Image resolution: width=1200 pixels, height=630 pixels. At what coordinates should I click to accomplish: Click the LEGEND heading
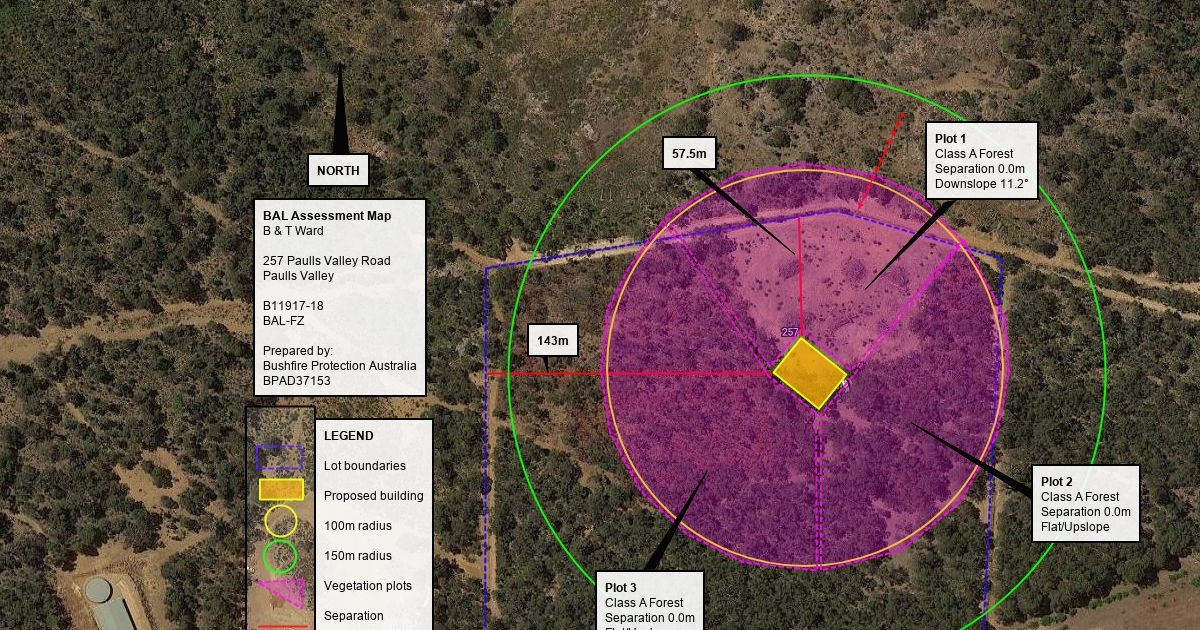pos(349,436)
